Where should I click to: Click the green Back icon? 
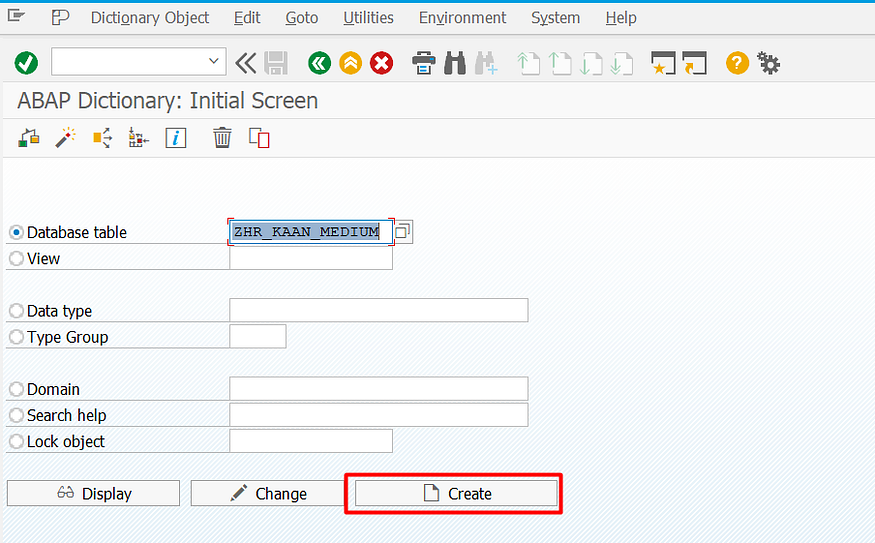tap(319, 63)
